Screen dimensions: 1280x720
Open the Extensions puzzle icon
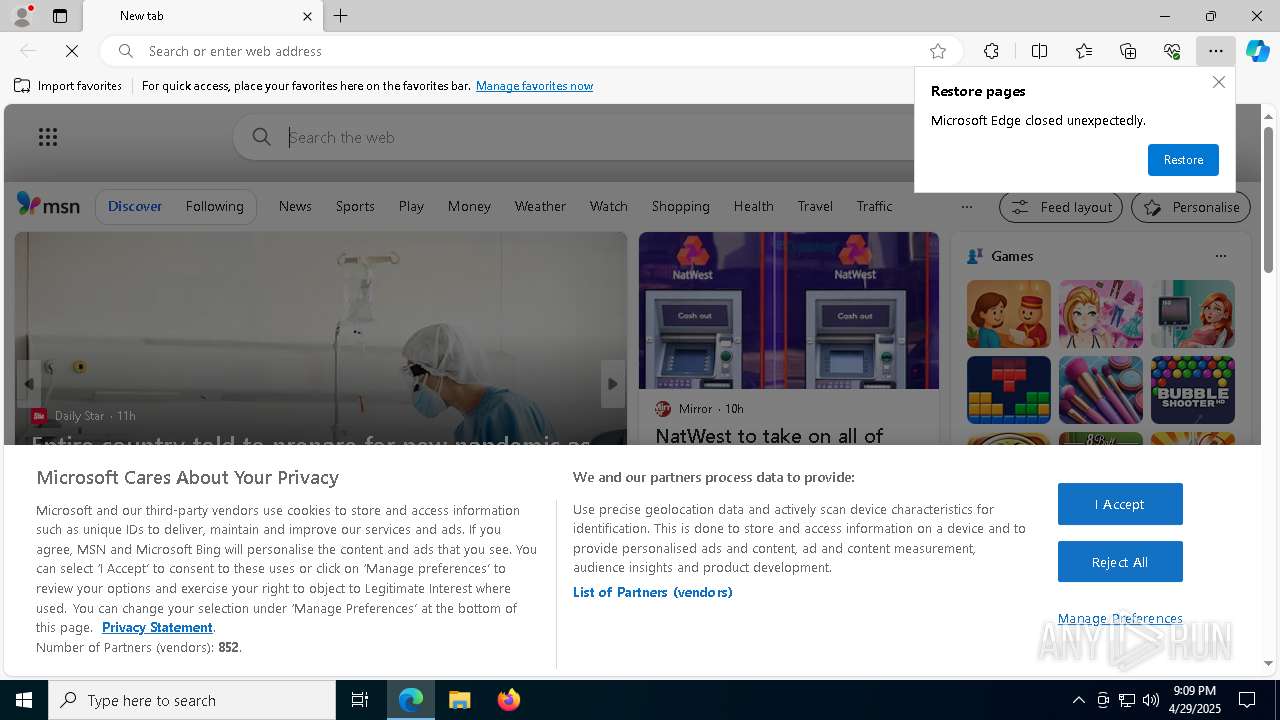click(x=991, y=51)
